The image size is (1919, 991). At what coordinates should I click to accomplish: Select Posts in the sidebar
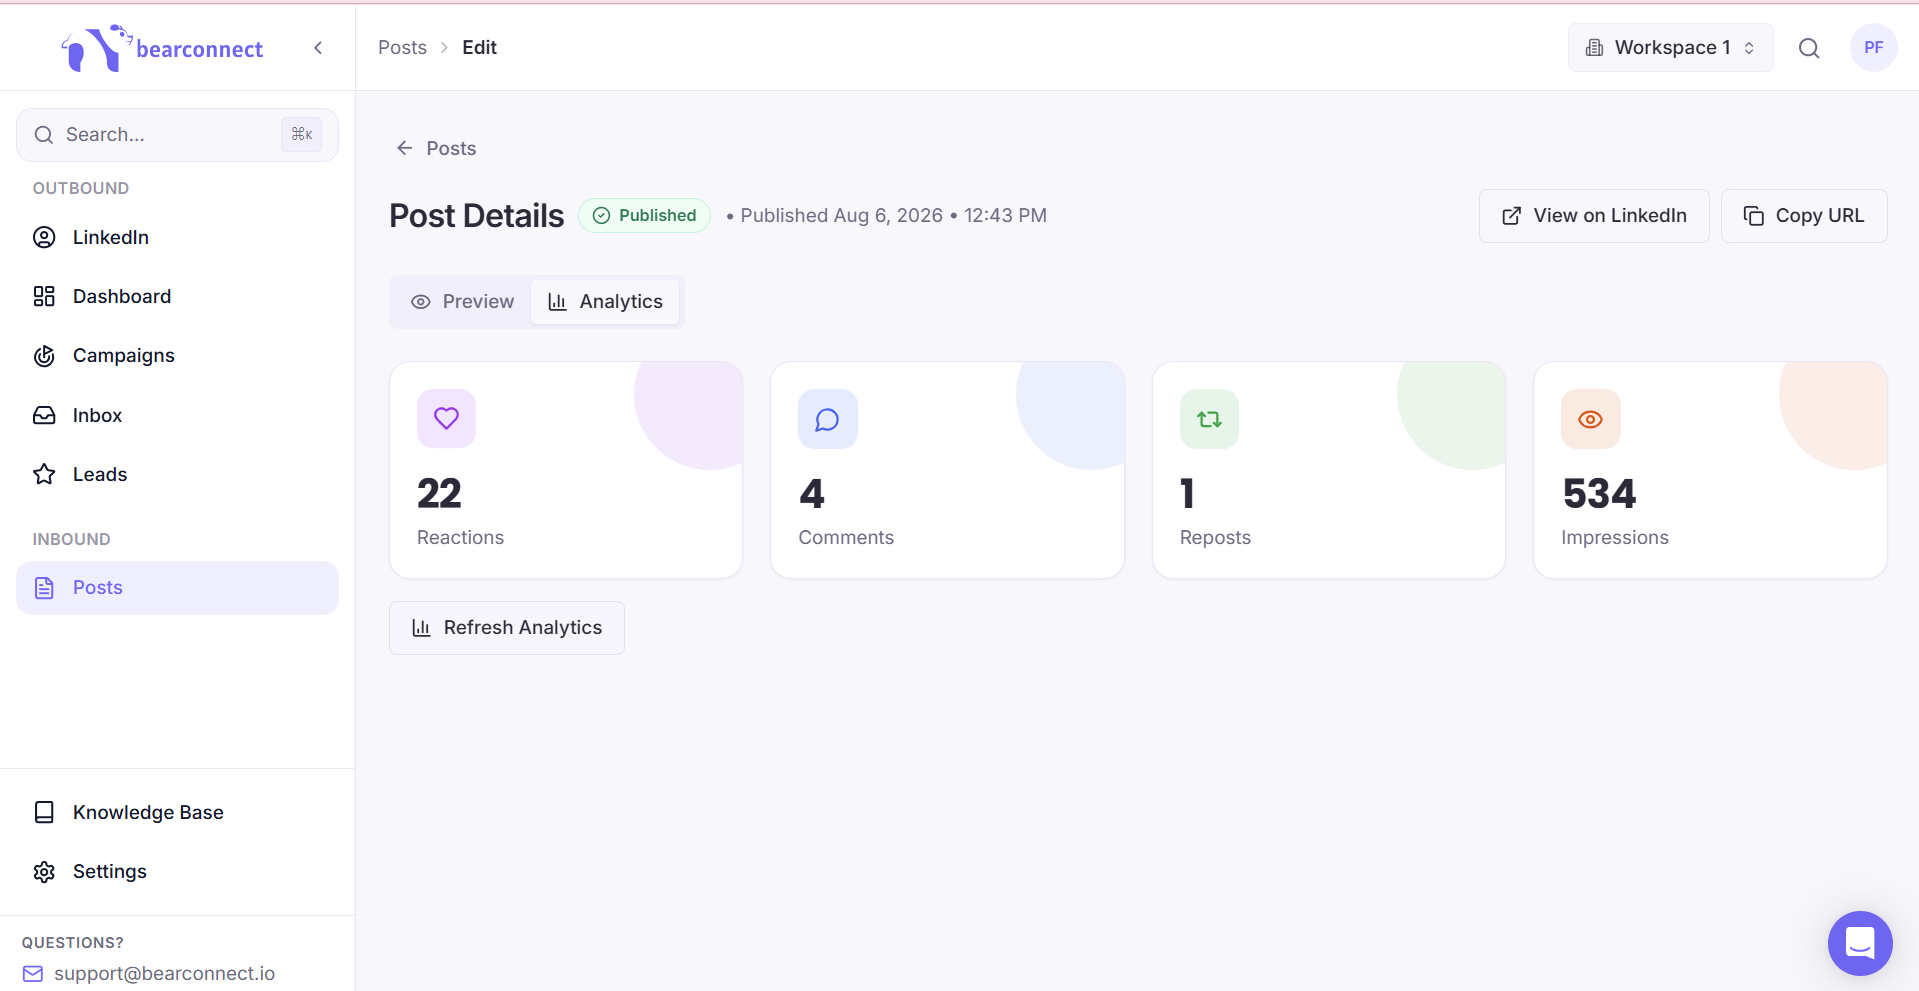177,588
